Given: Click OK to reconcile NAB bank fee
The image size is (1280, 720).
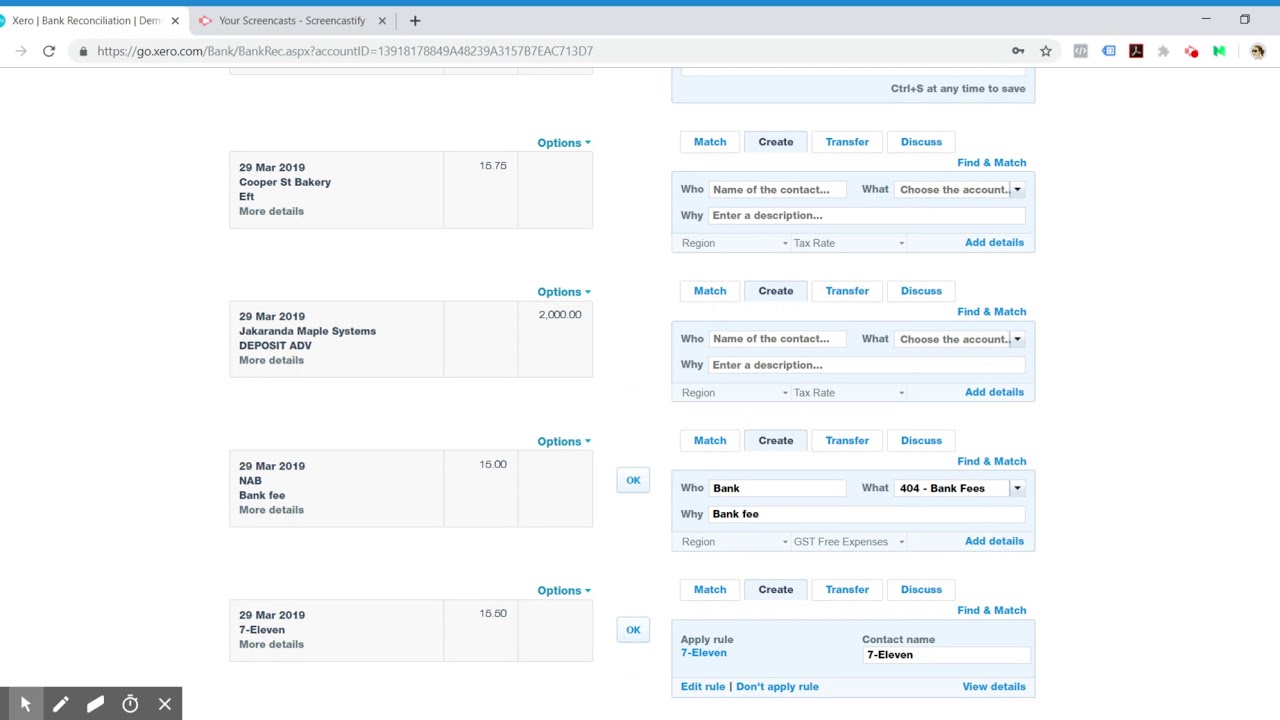Looking at the screenshot, I should [633, 480].
